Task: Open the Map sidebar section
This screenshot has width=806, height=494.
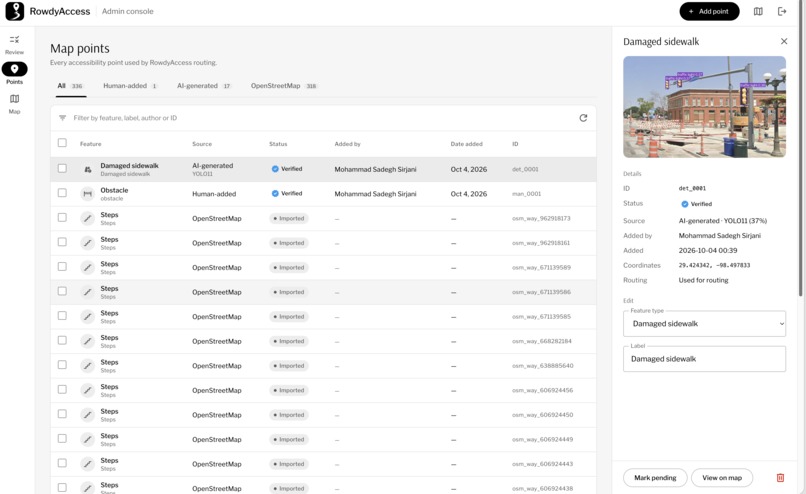Action: click(14, 104)
